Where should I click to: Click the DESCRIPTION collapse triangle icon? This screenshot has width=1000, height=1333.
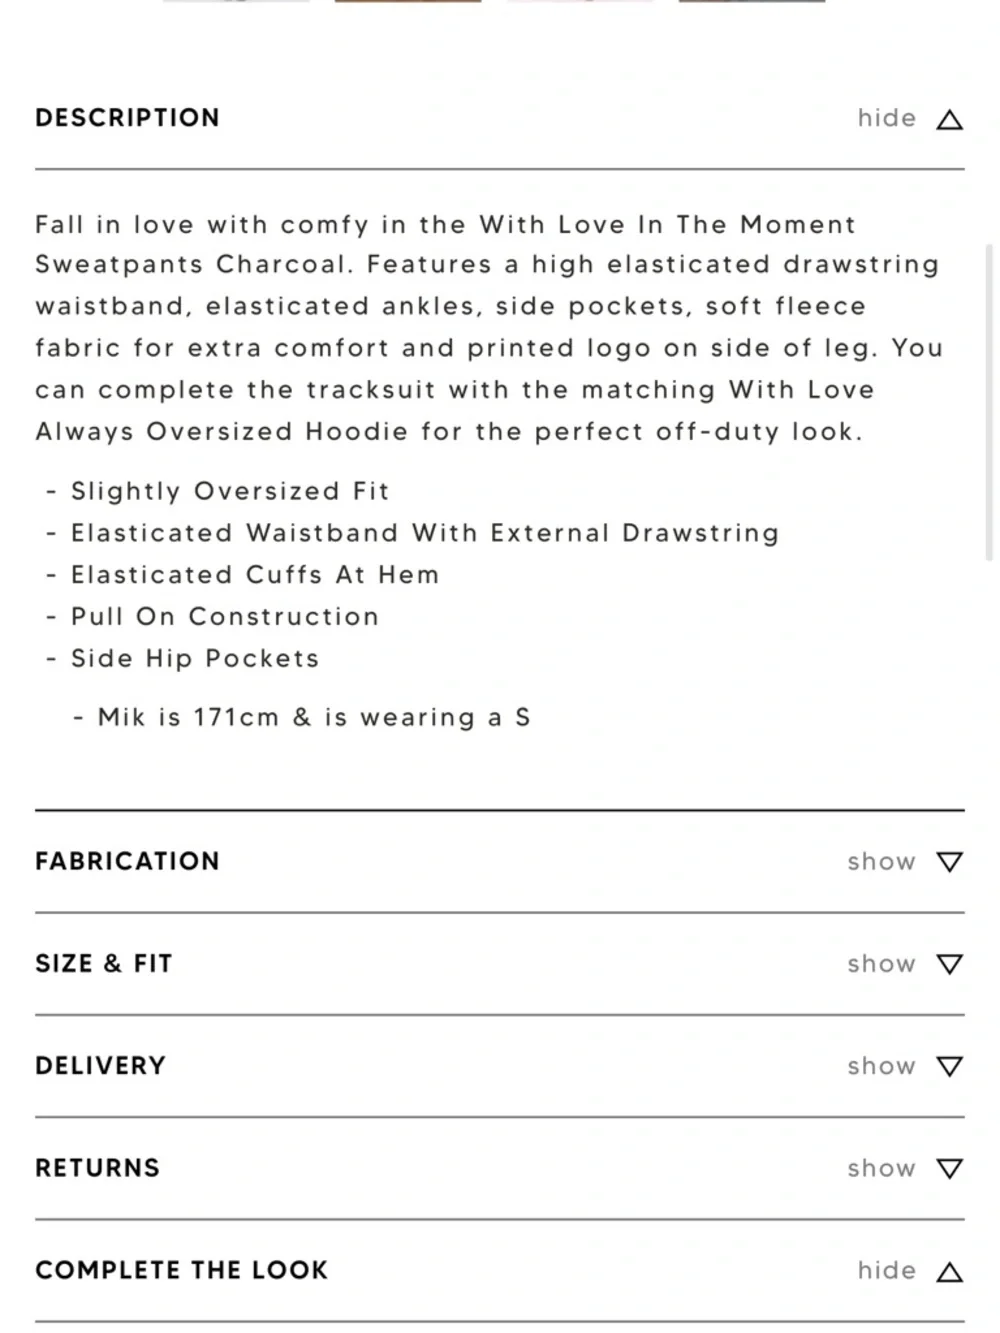coord(949,120)
